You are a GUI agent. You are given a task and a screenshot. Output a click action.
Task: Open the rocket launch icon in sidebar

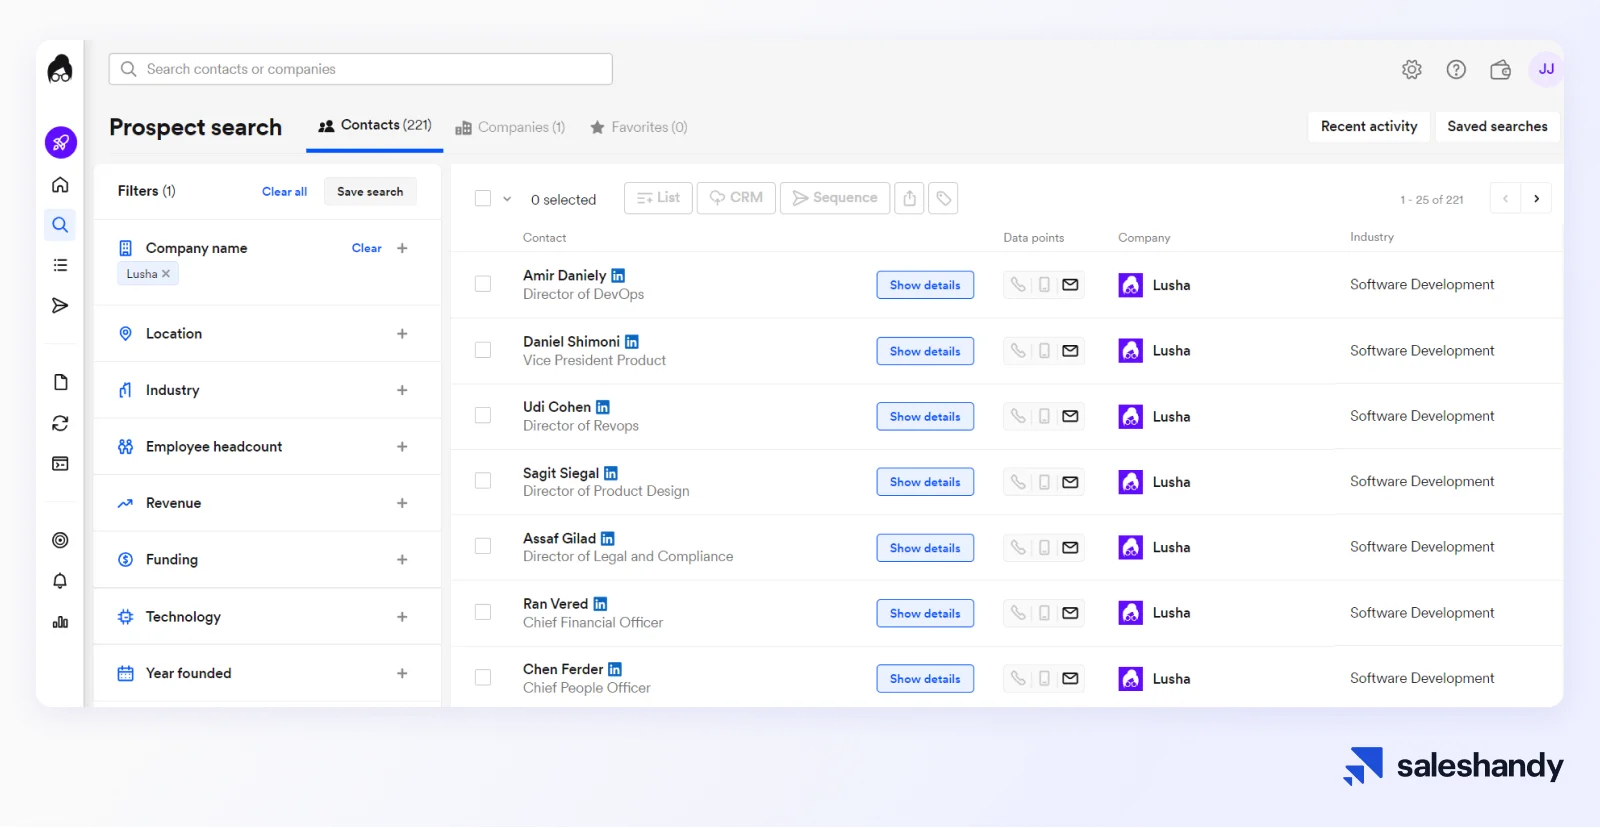coord(60,142)
